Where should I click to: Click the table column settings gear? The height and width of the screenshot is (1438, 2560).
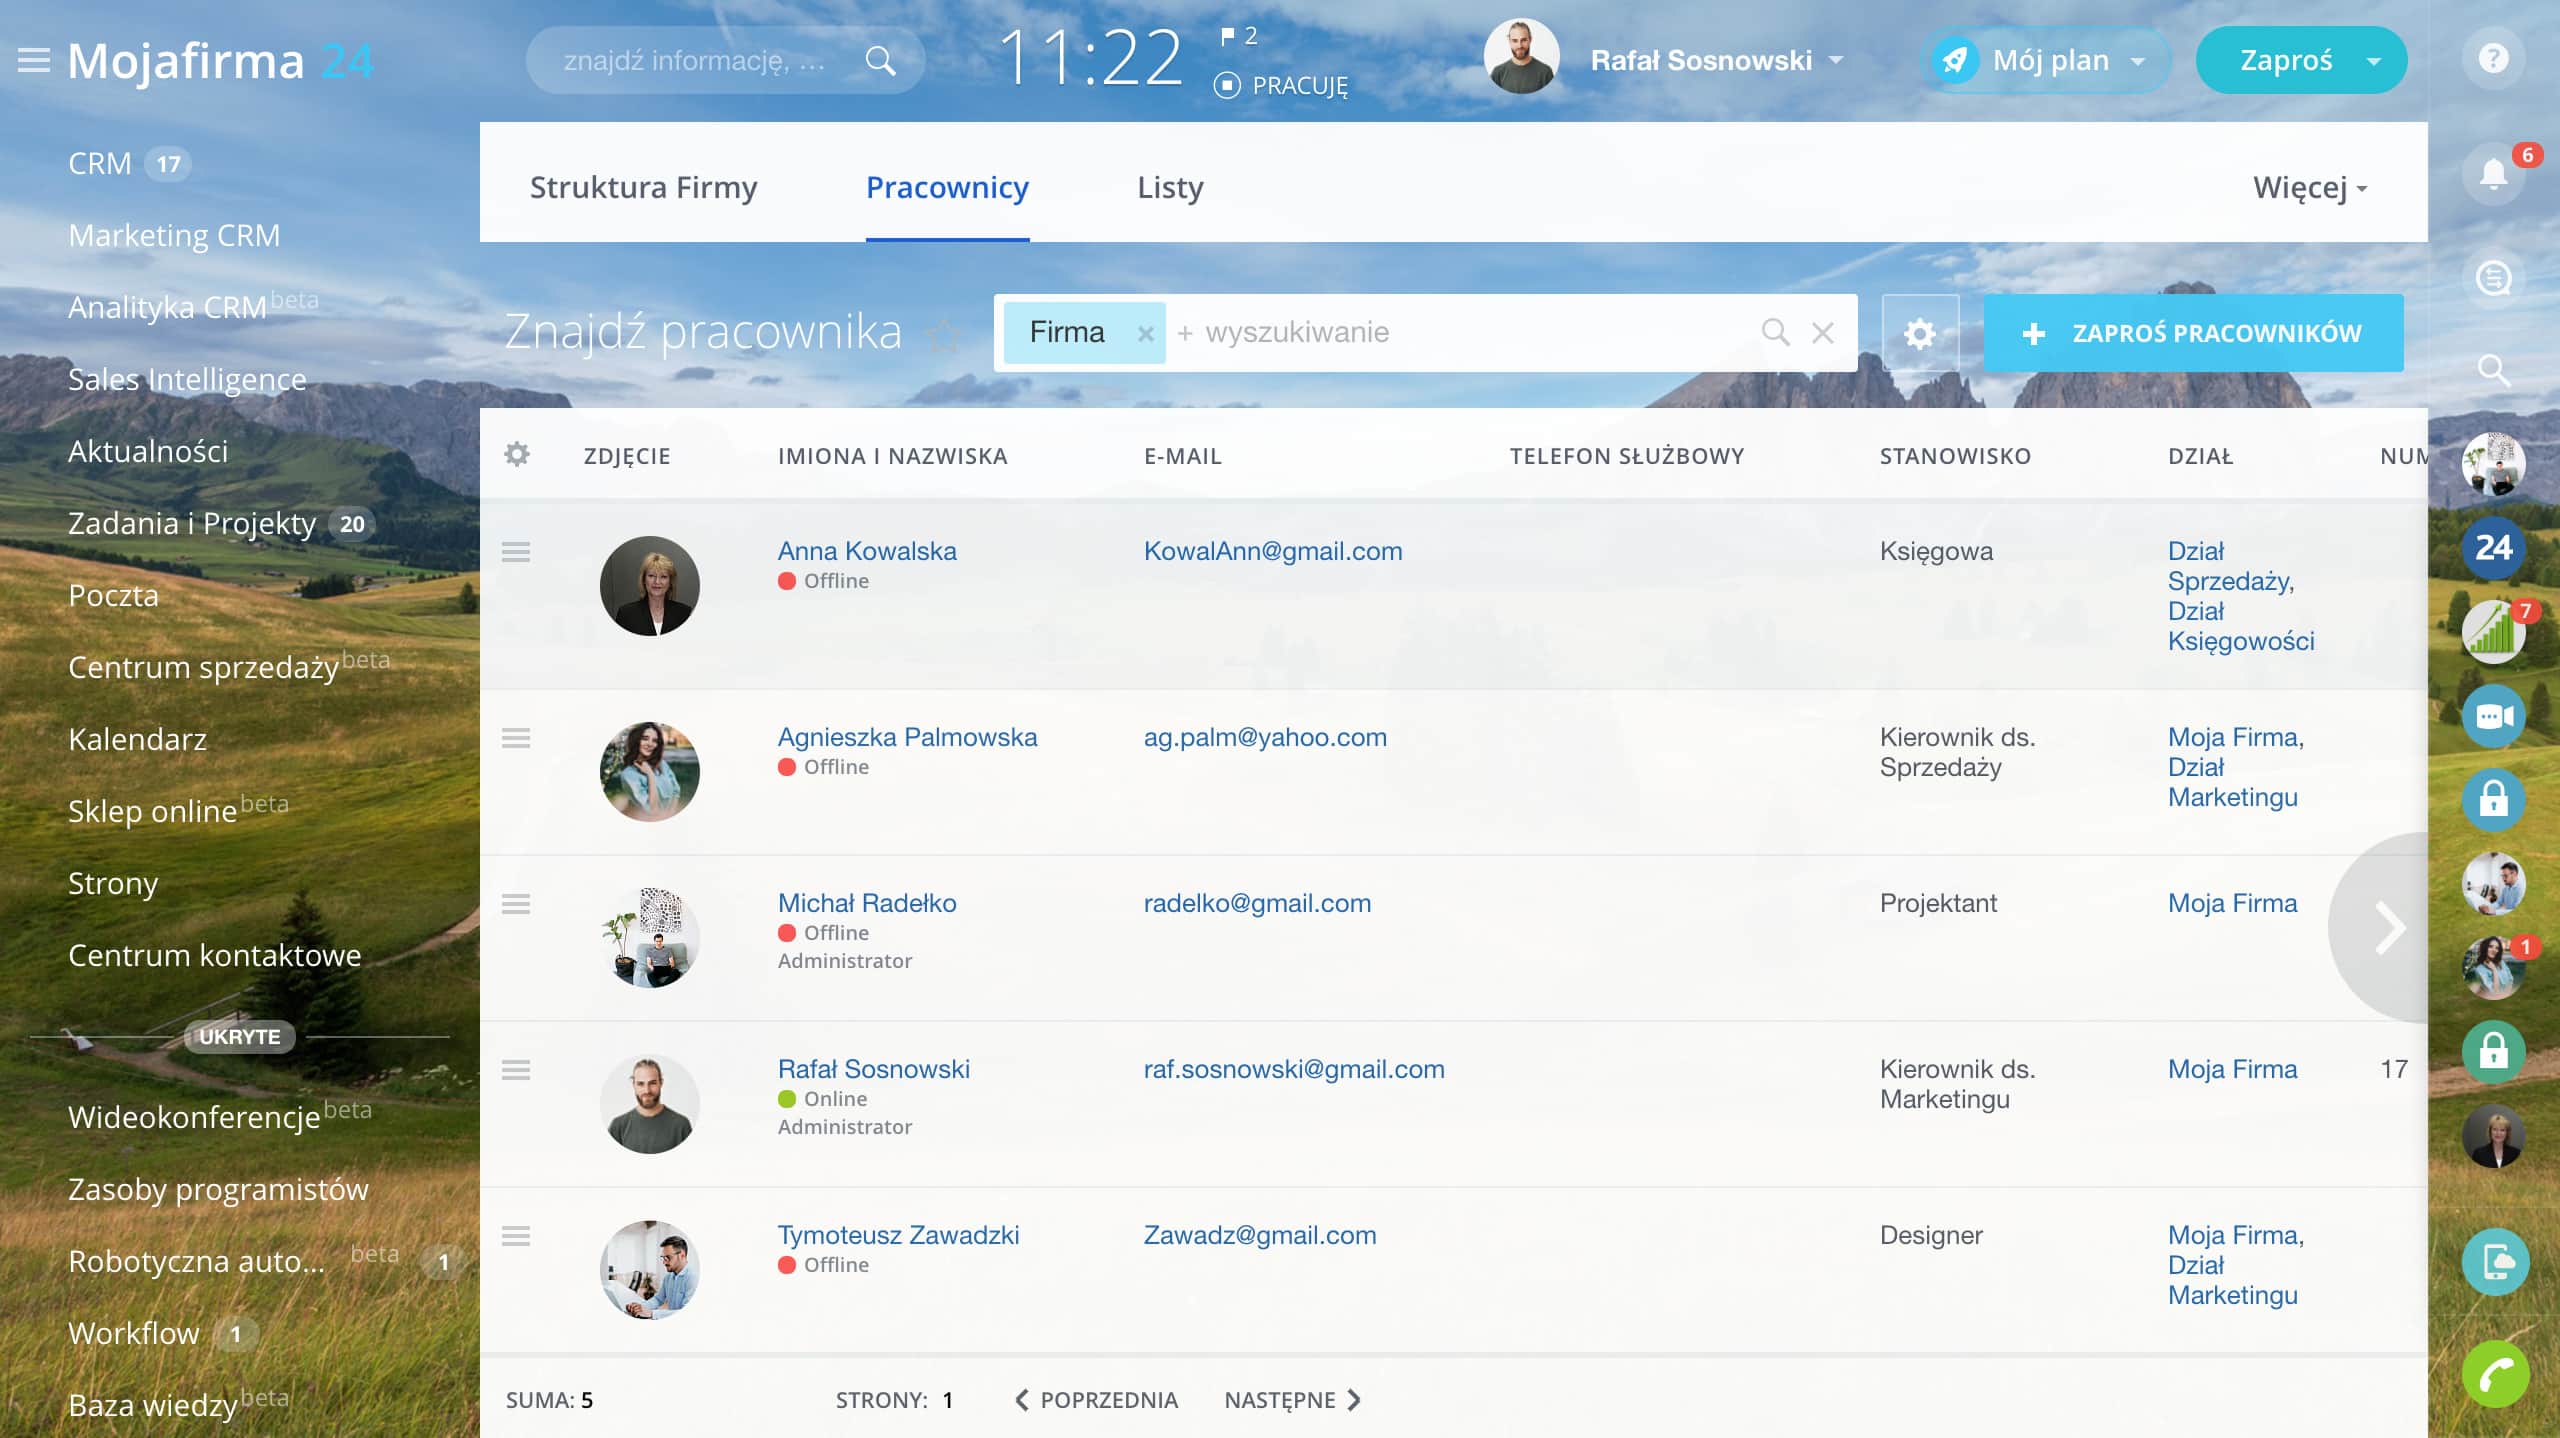point(517,455)
